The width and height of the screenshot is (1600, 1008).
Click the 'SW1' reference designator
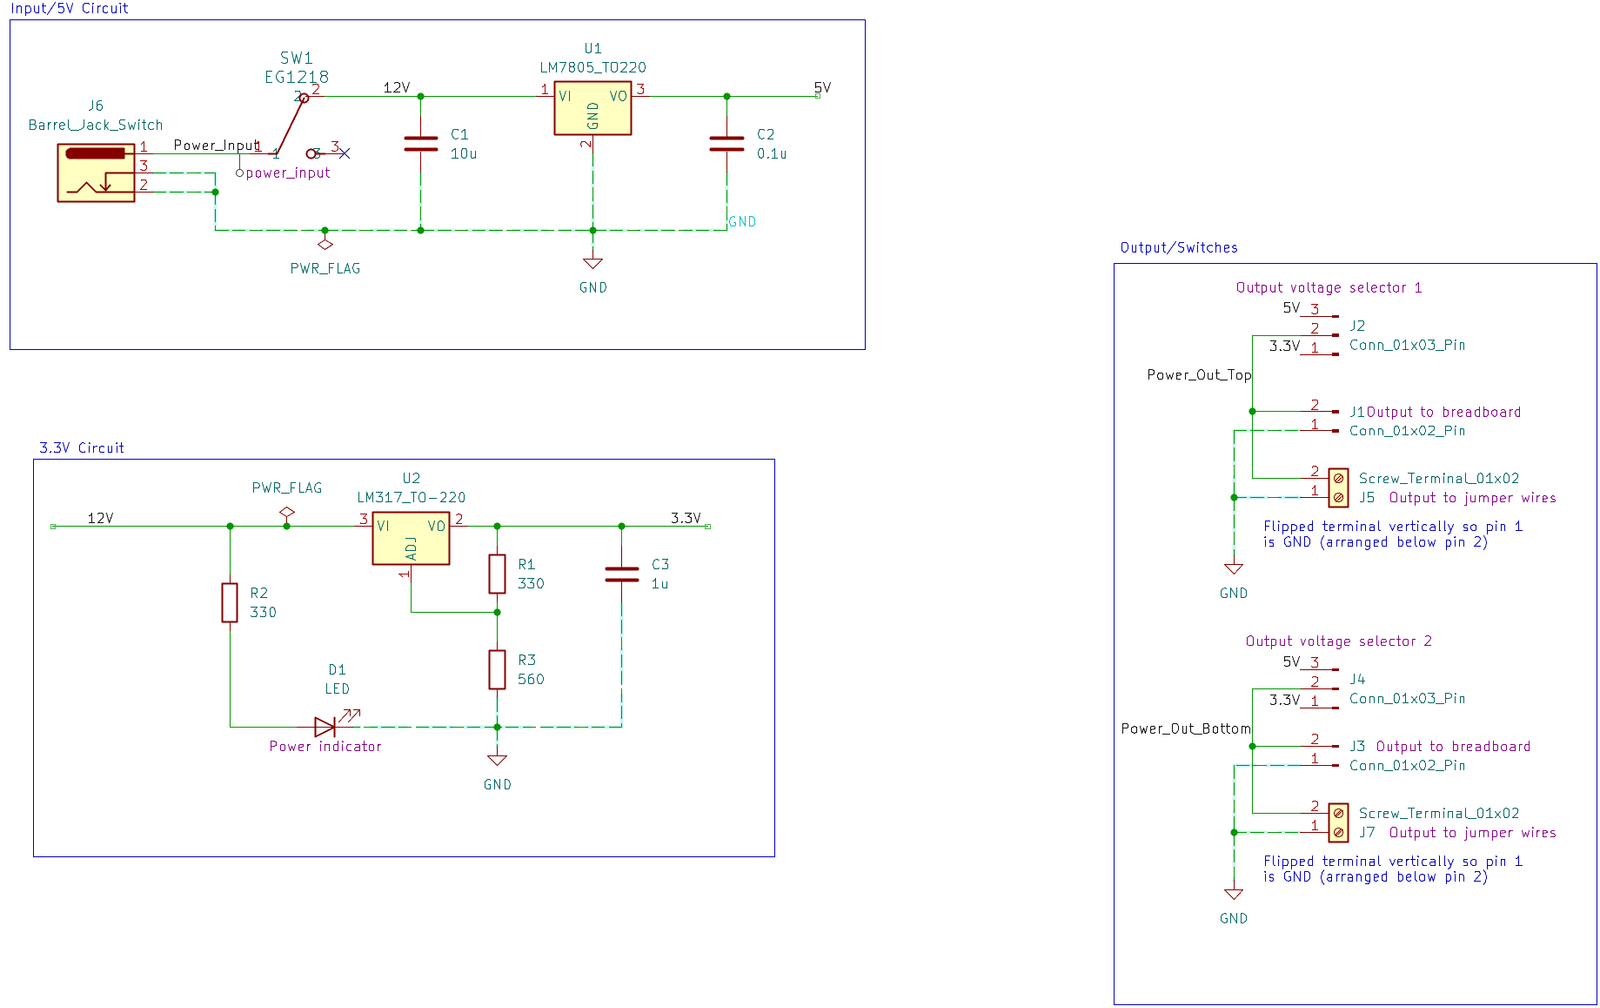click(x=297, y=58)
